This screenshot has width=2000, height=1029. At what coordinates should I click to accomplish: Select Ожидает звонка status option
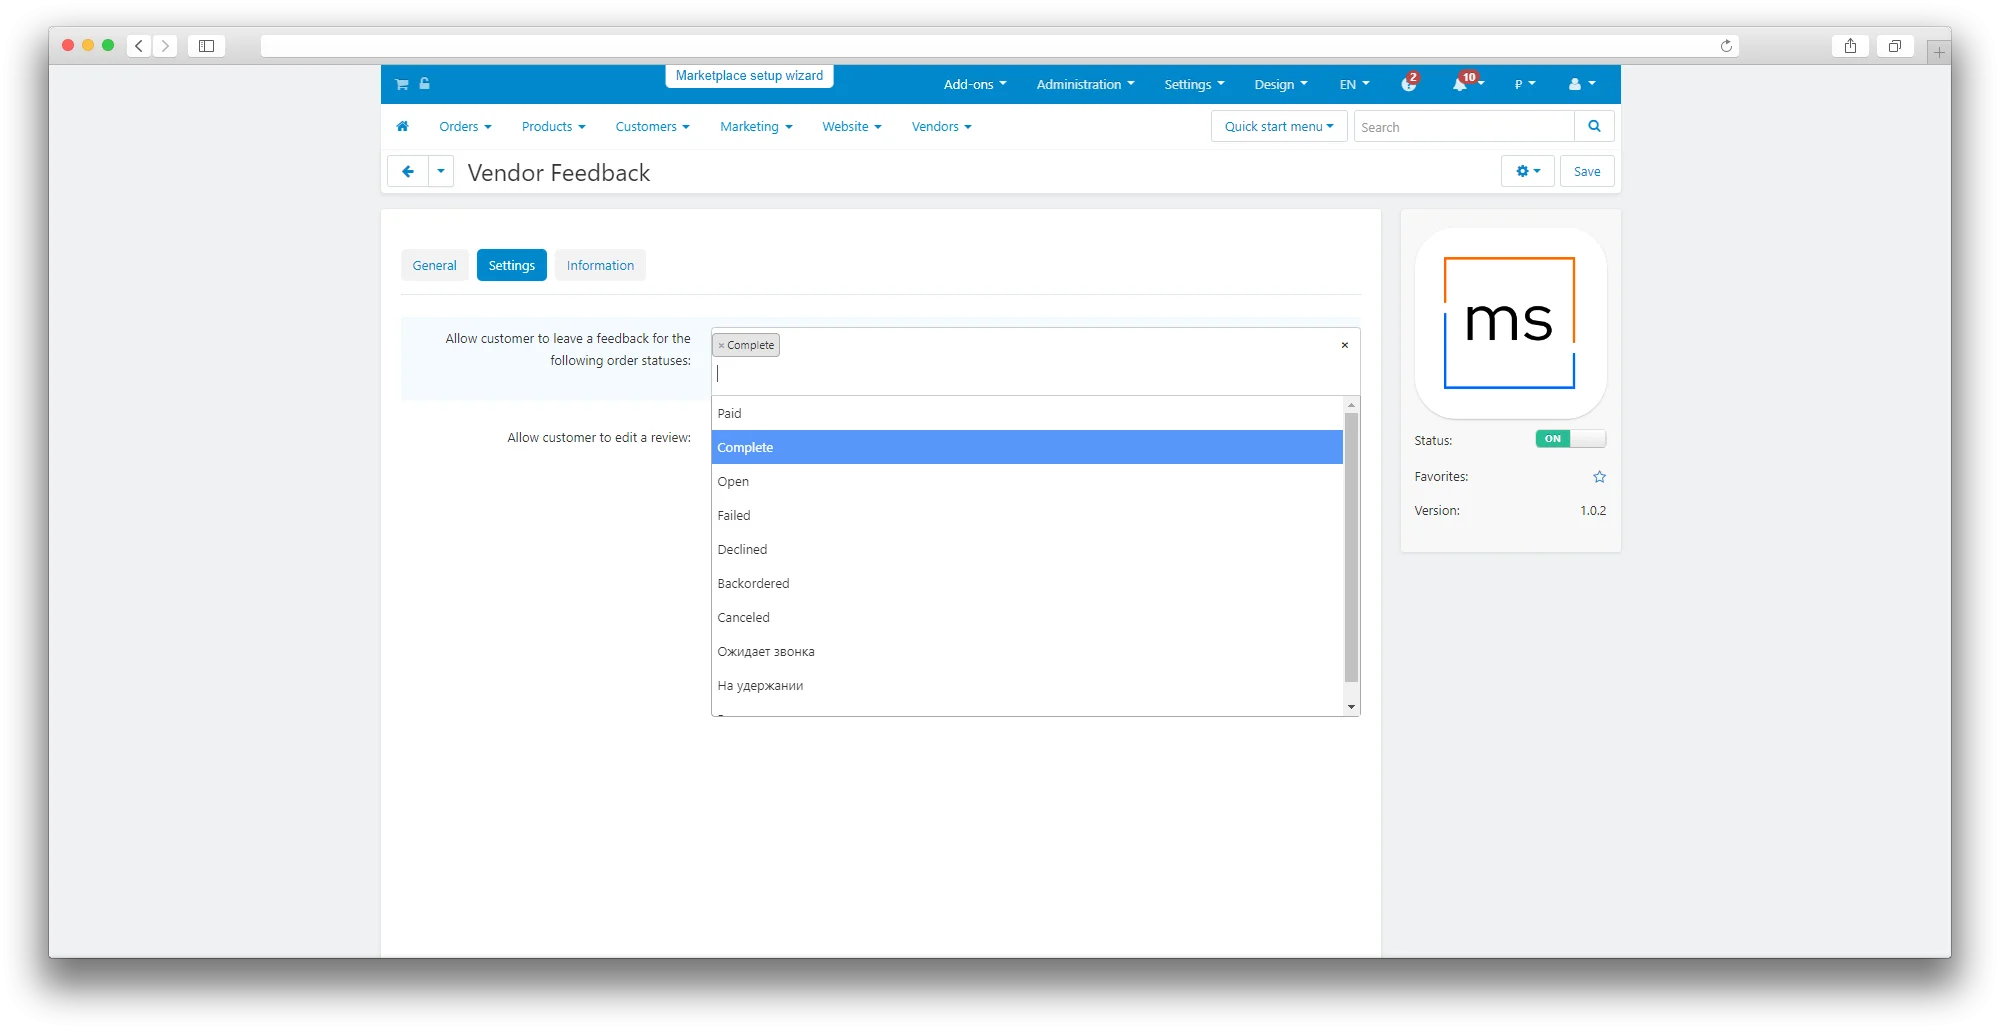click(1027, 651)
